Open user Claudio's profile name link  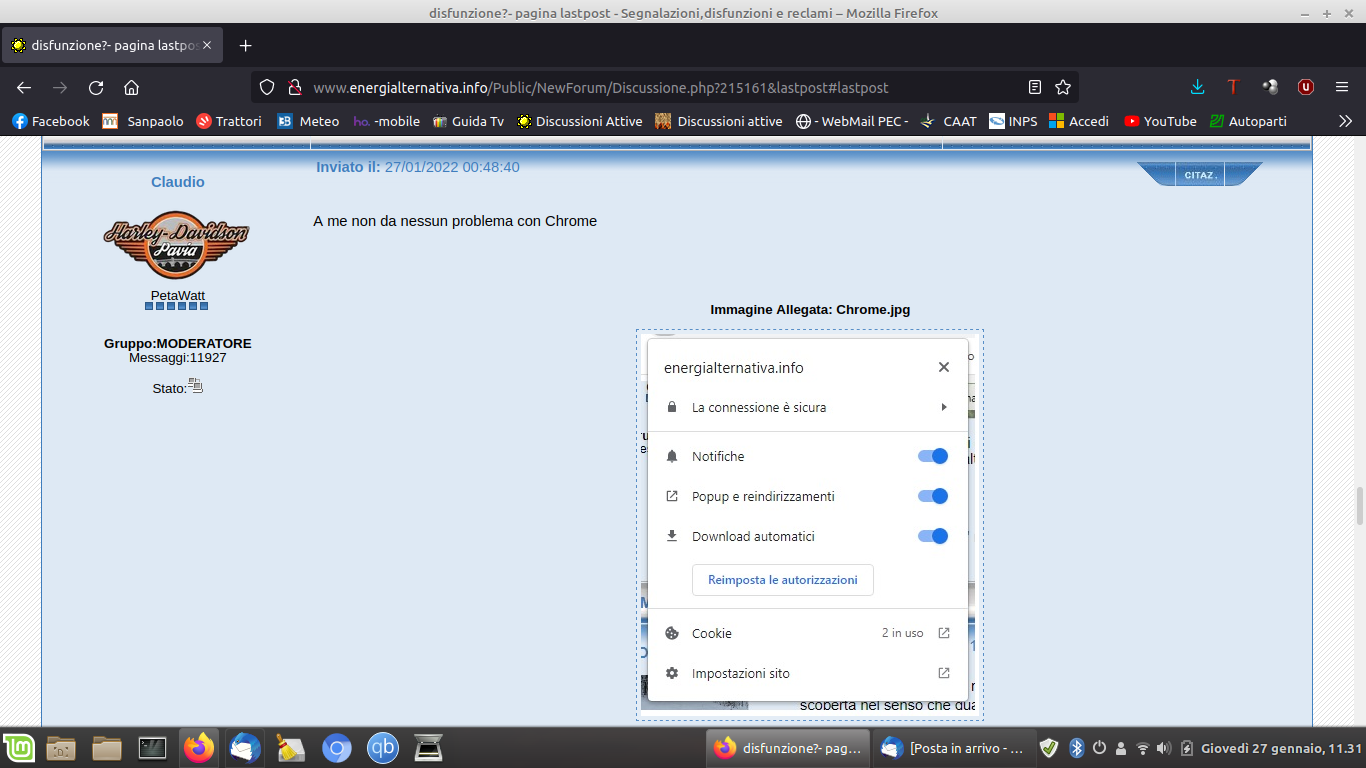(x=178, y=182)
